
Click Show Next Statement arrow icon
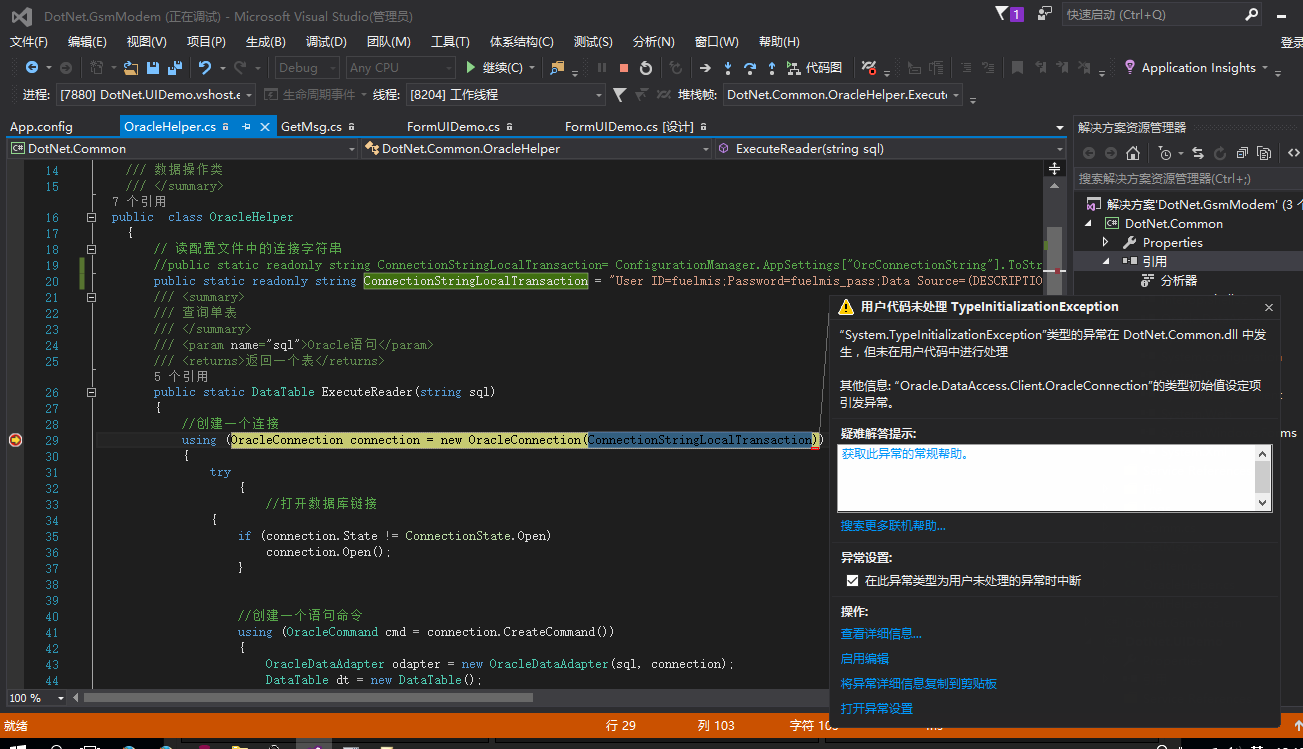tap(705, 68)
